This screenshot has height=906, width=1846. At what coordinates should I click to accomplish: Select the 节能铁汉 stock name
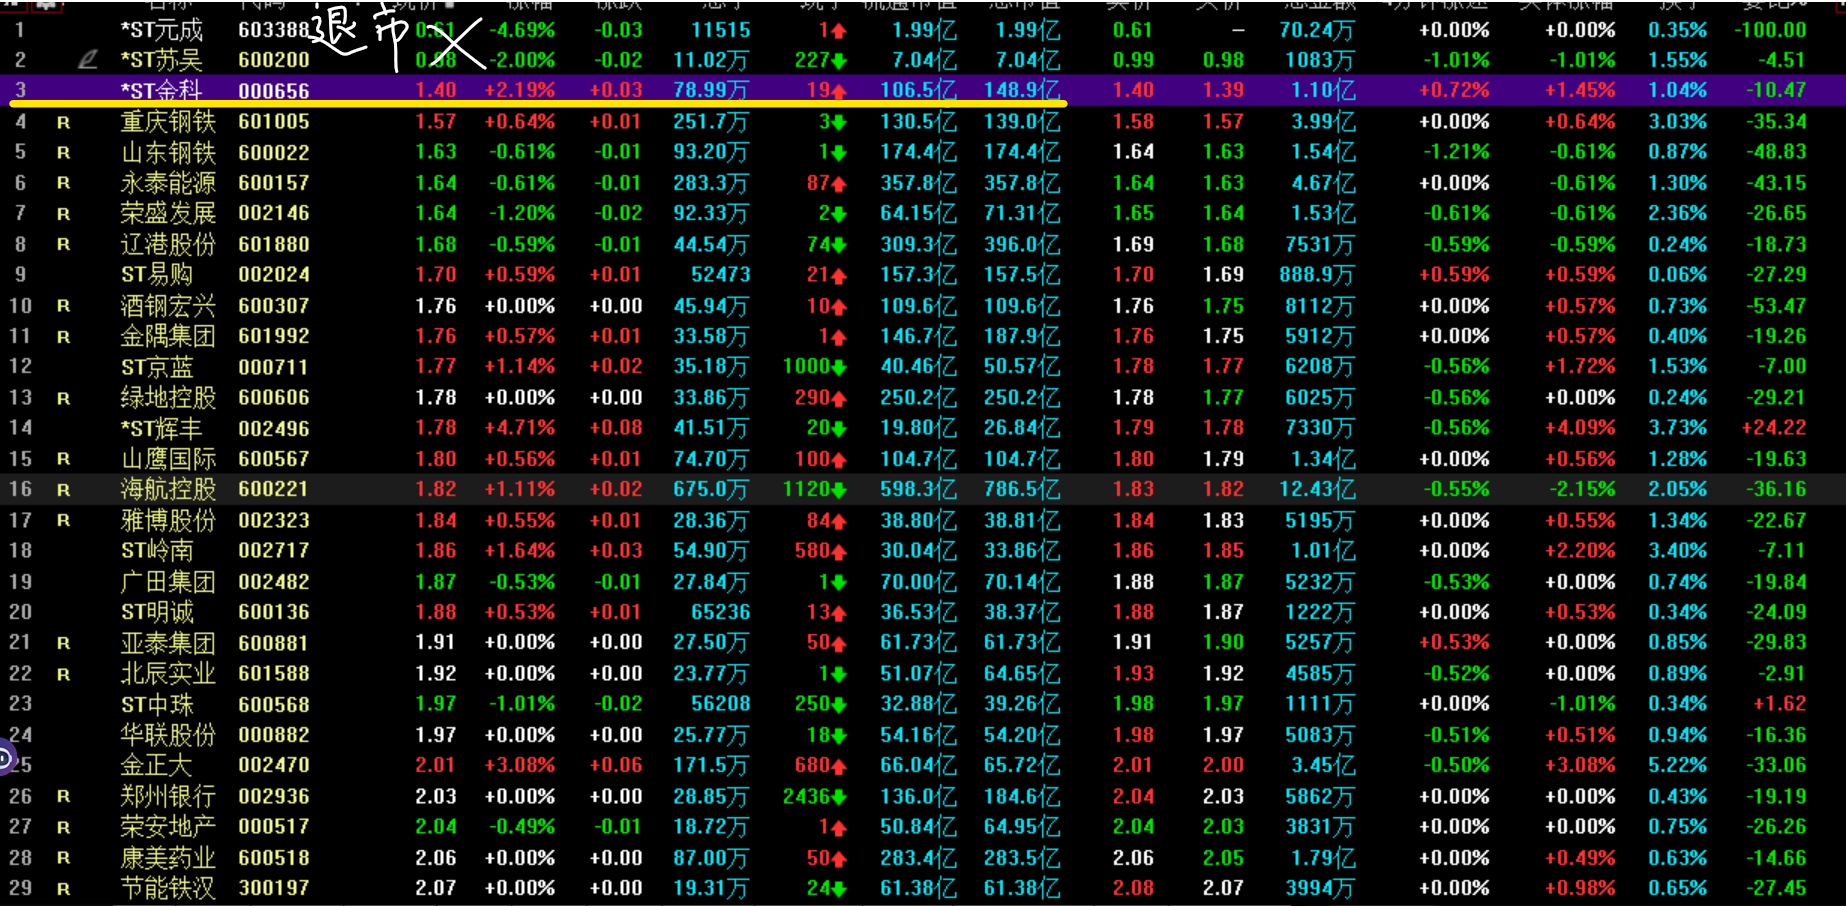coord(168,888)
